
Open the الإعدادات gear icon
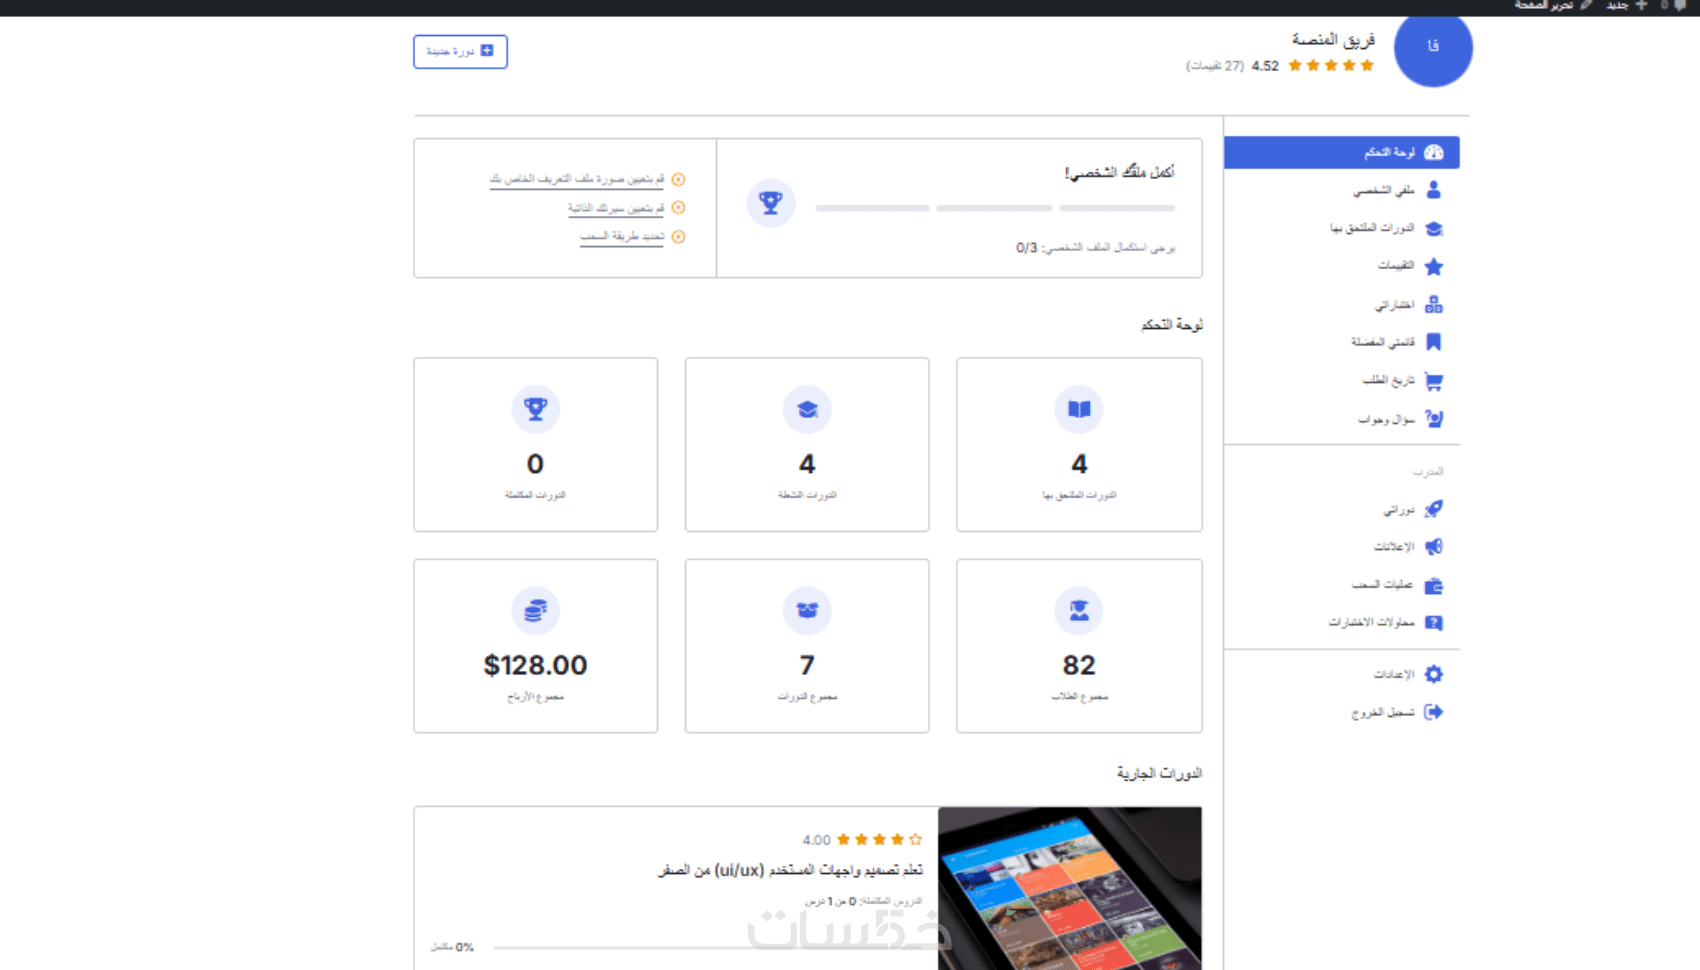(x=1433, y=674)
